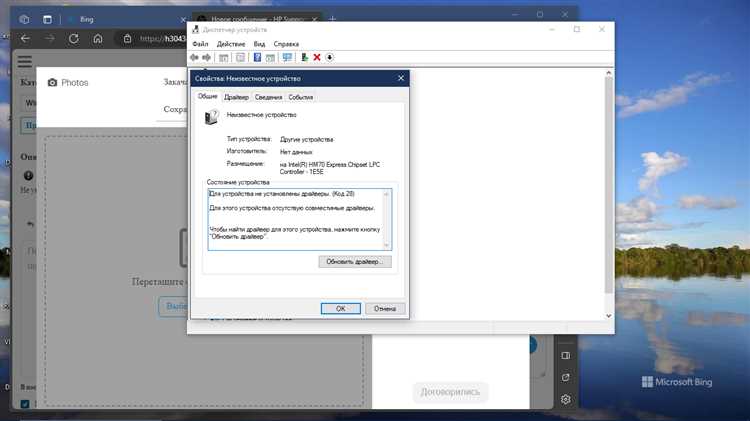This screenshot has height=421, width=750.
Task: Click the browser address bar URL
Action: pos(162,38)
